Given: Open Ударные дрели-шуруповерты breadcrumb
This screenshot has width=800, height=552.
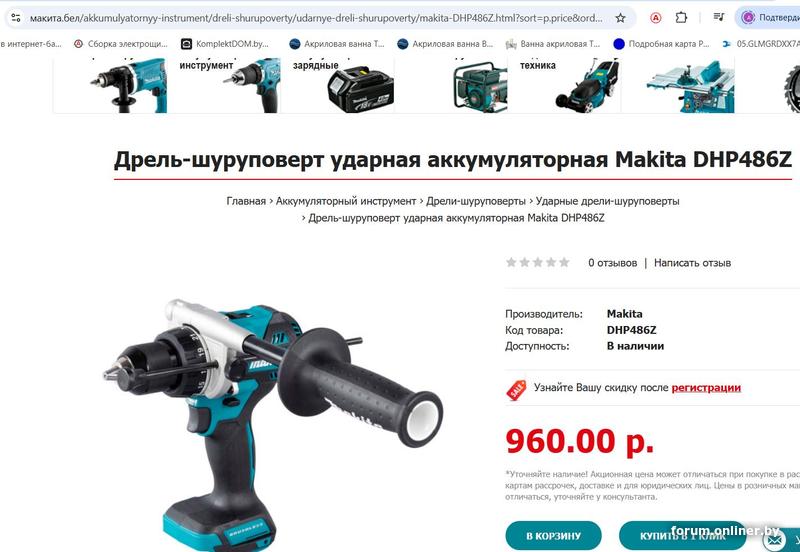Looking at the screenshot, I should coord(608,201).
